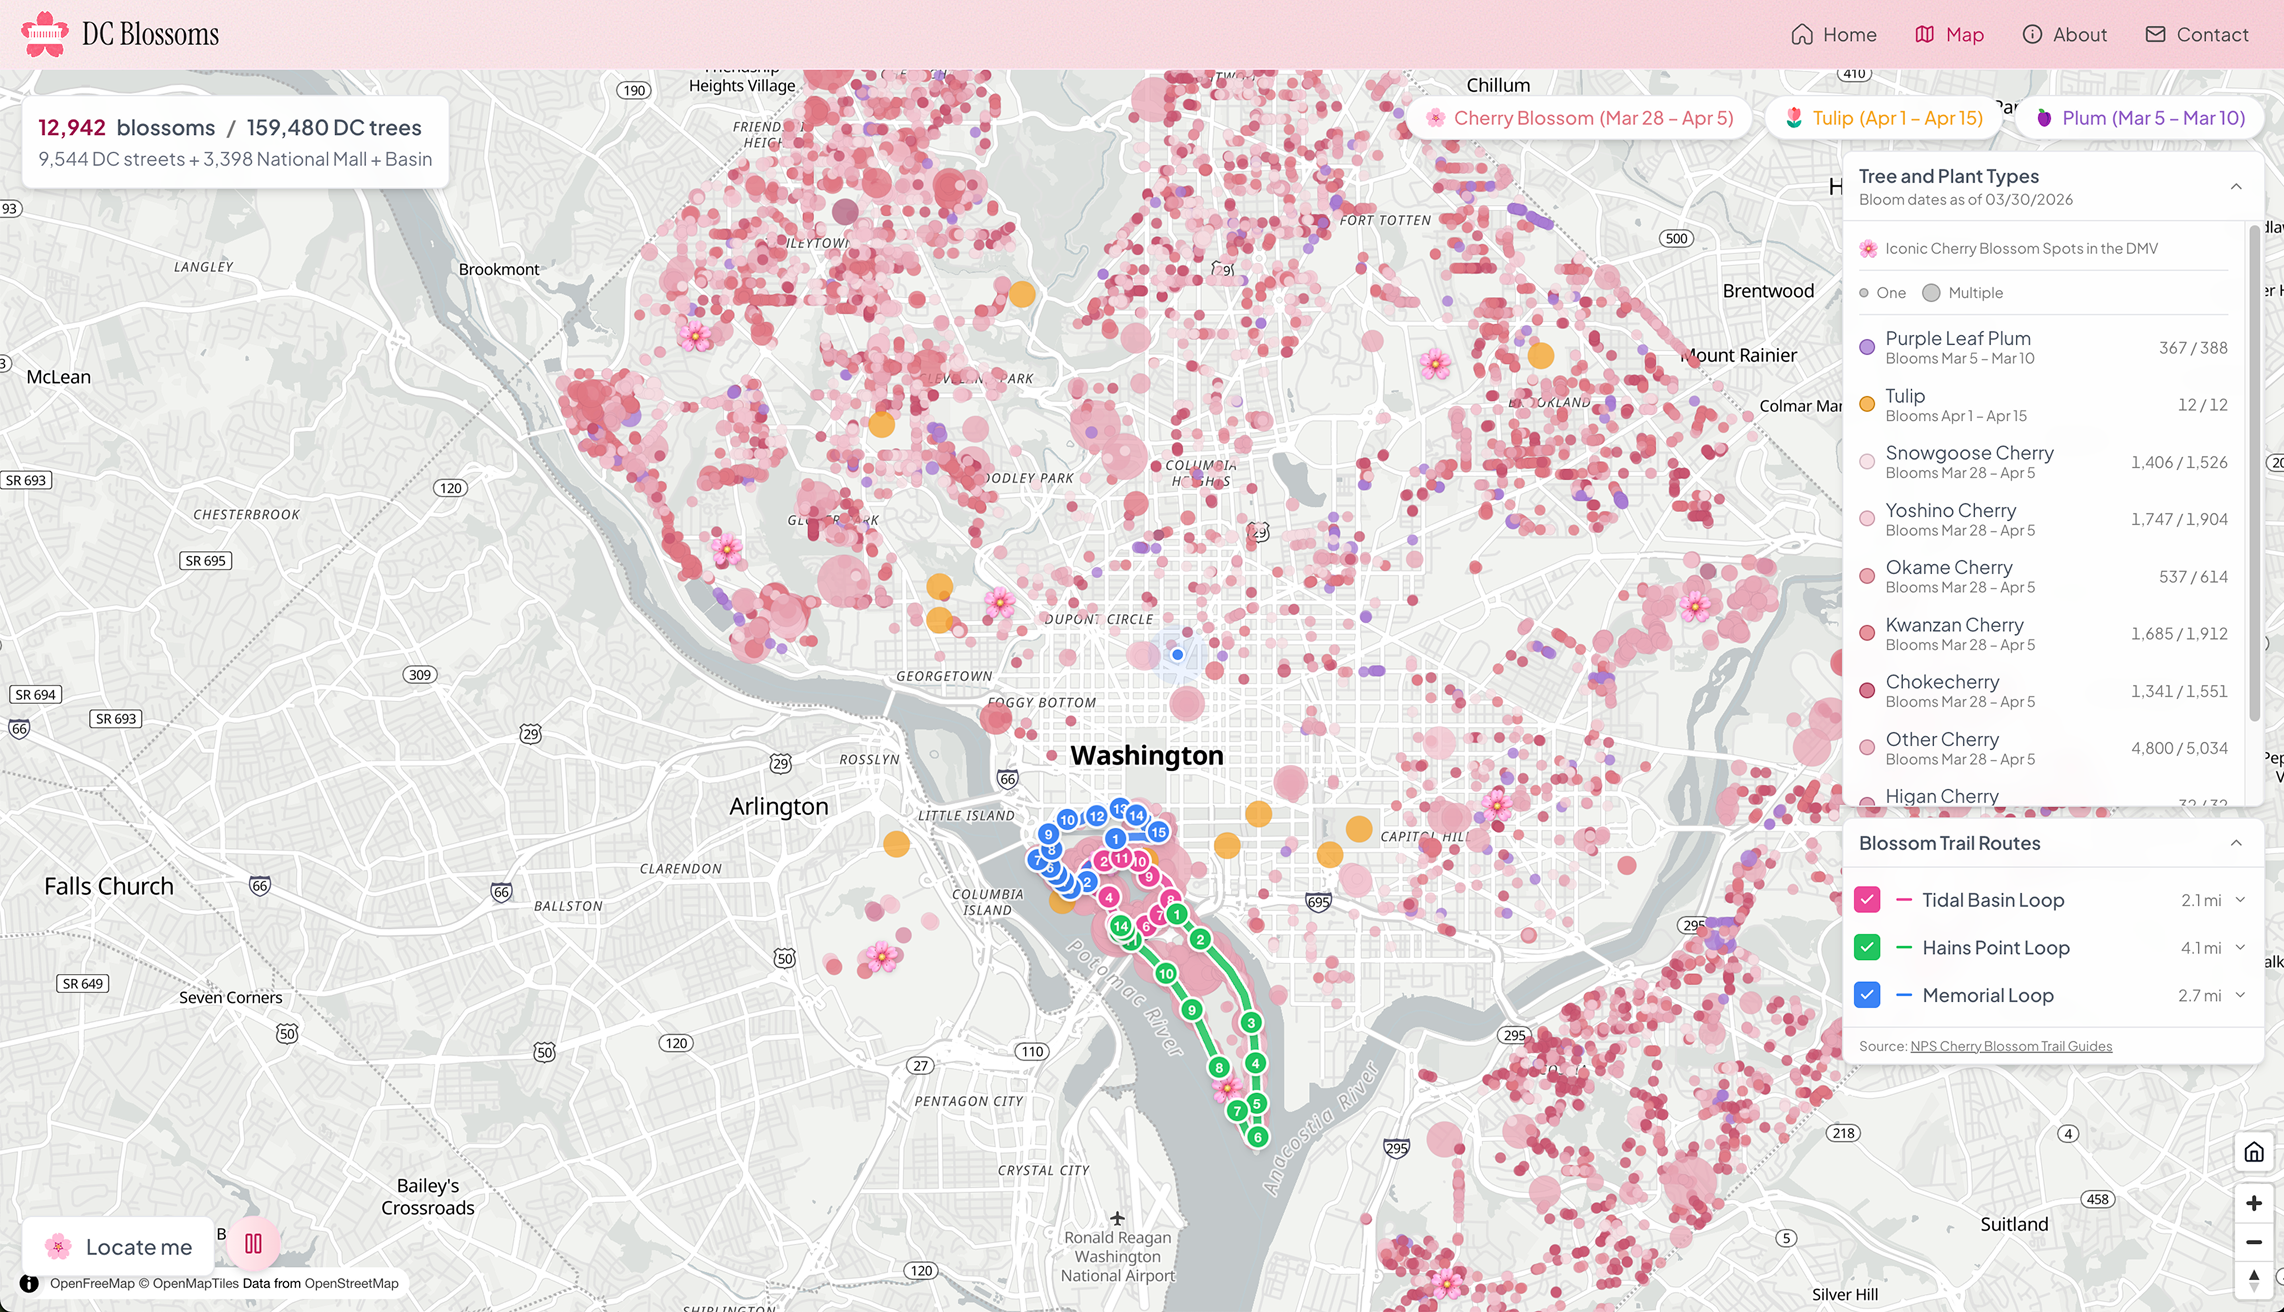Toggle the Yoshino Cherry layer
Image resolution: width=2284 pixels, height=1312 pixels.
point(2043,519)
